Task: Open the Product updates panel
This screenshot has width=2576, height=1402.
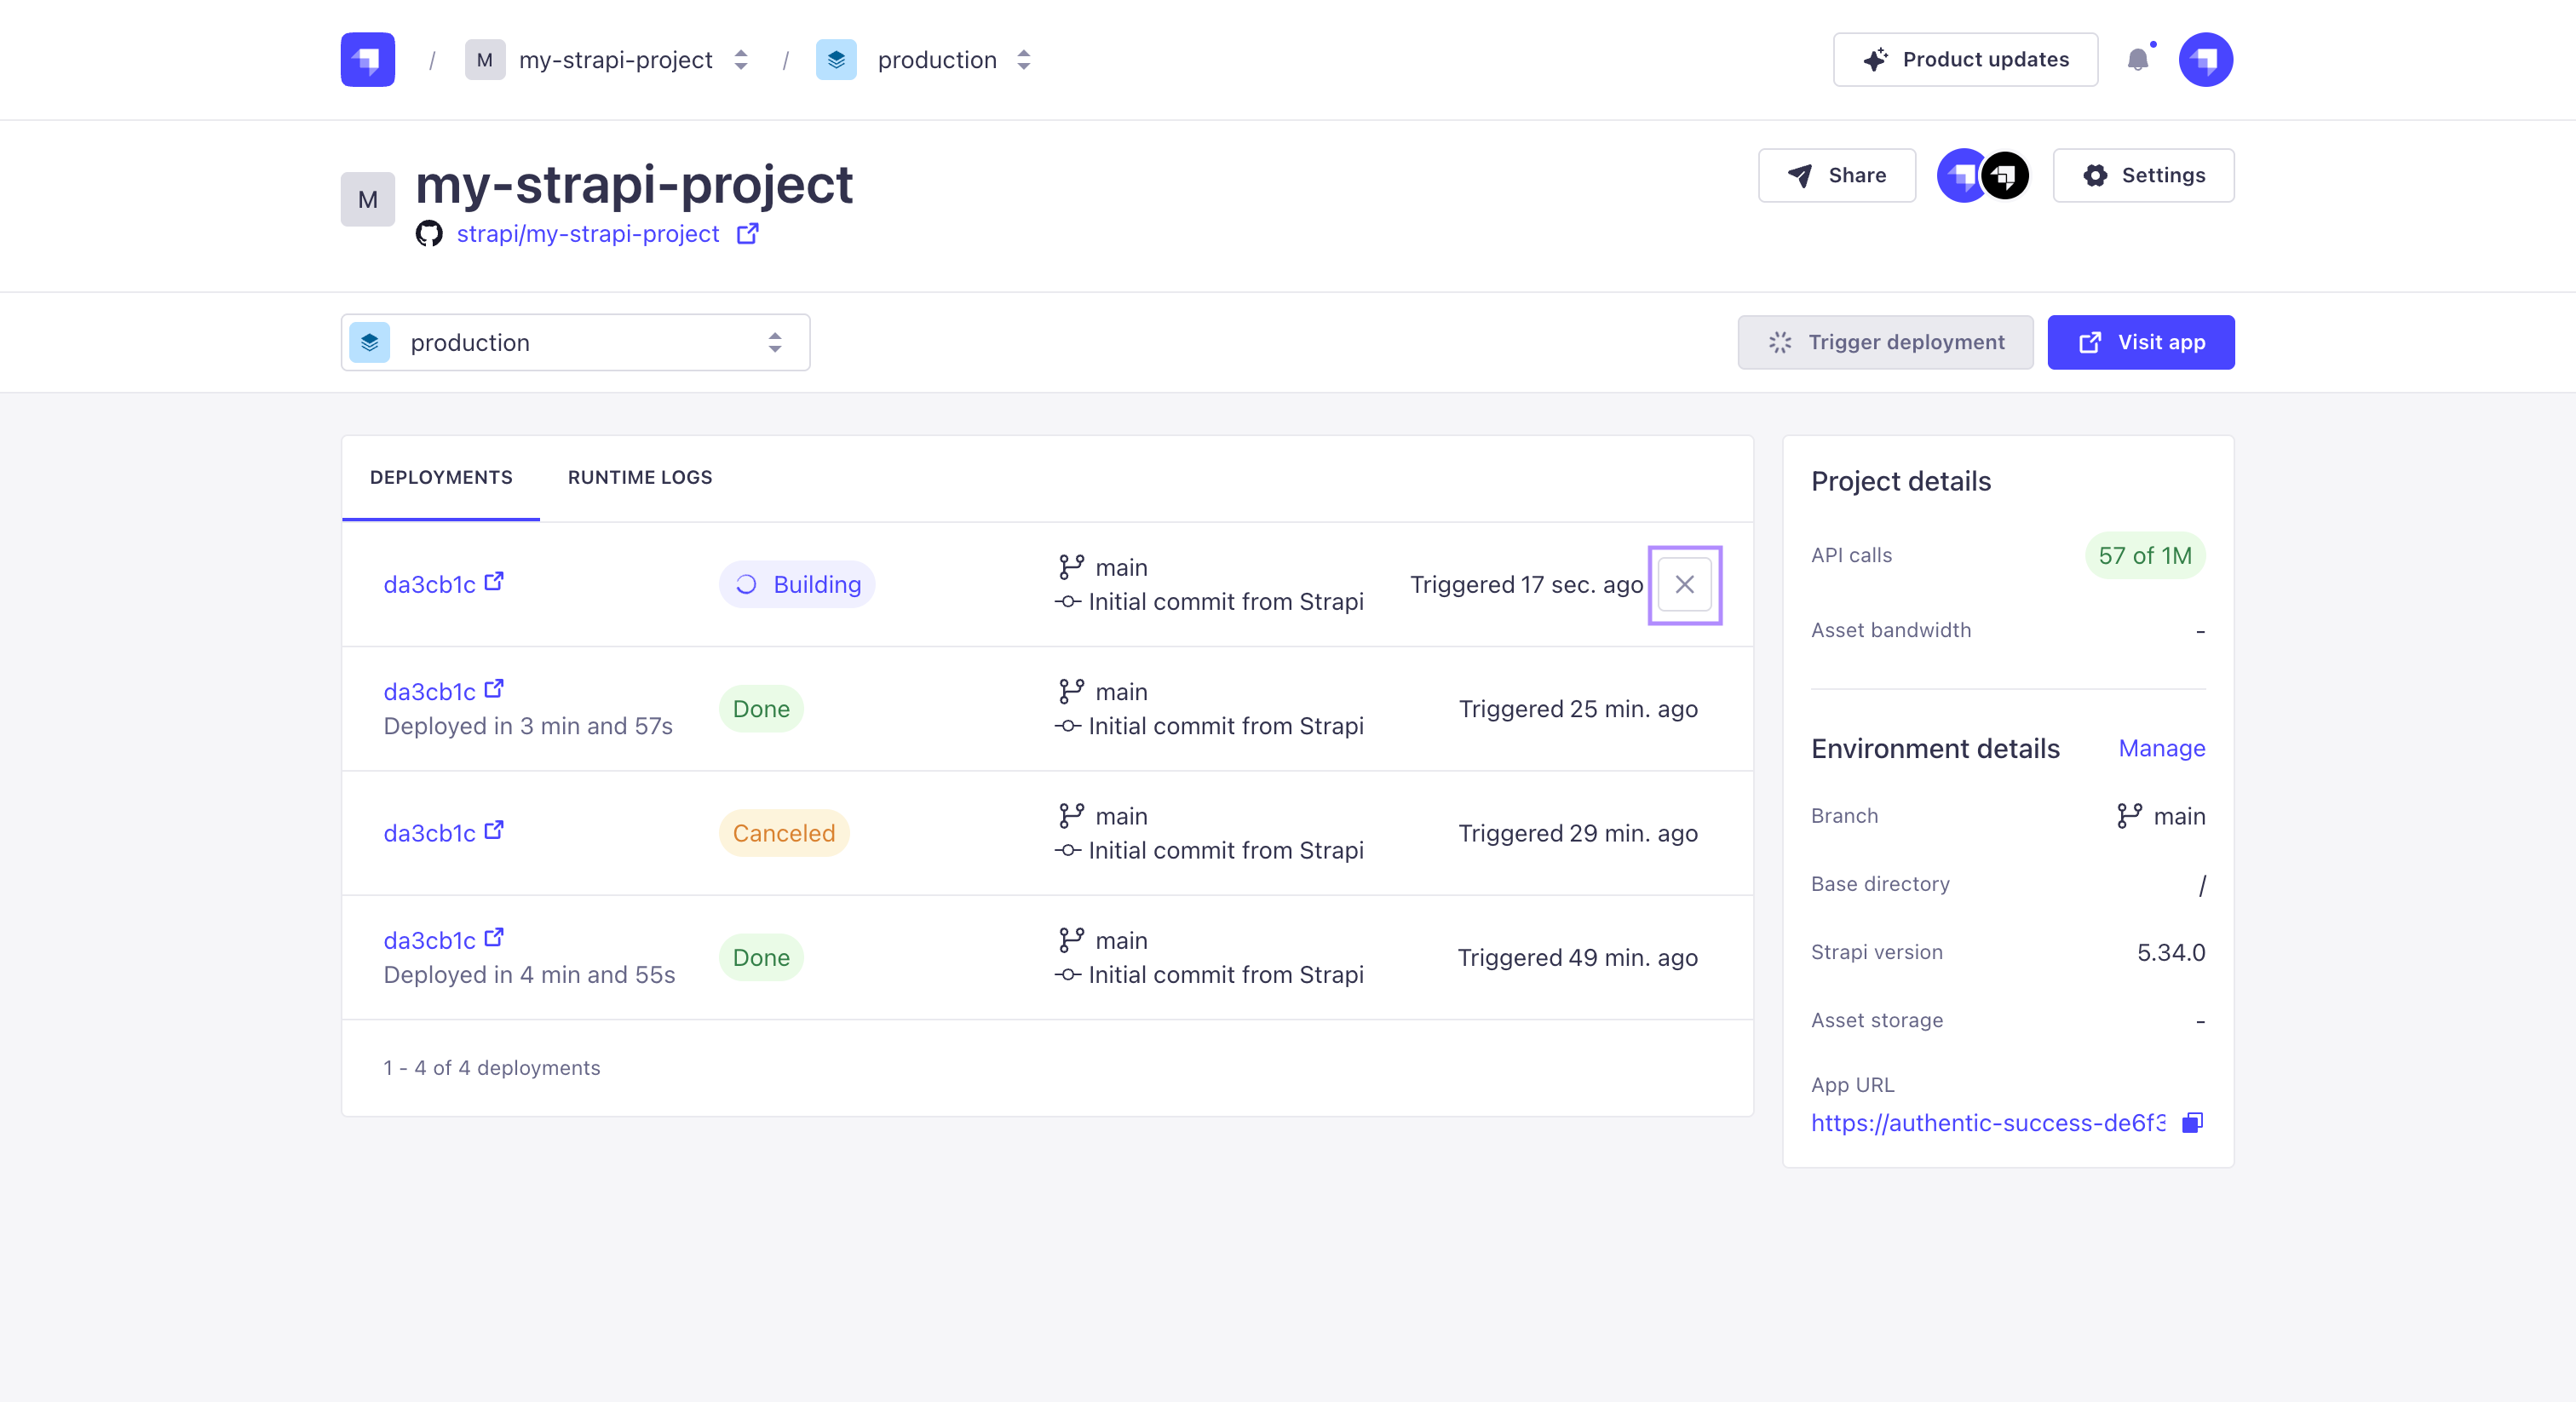Action: (x=1965, y=60)
